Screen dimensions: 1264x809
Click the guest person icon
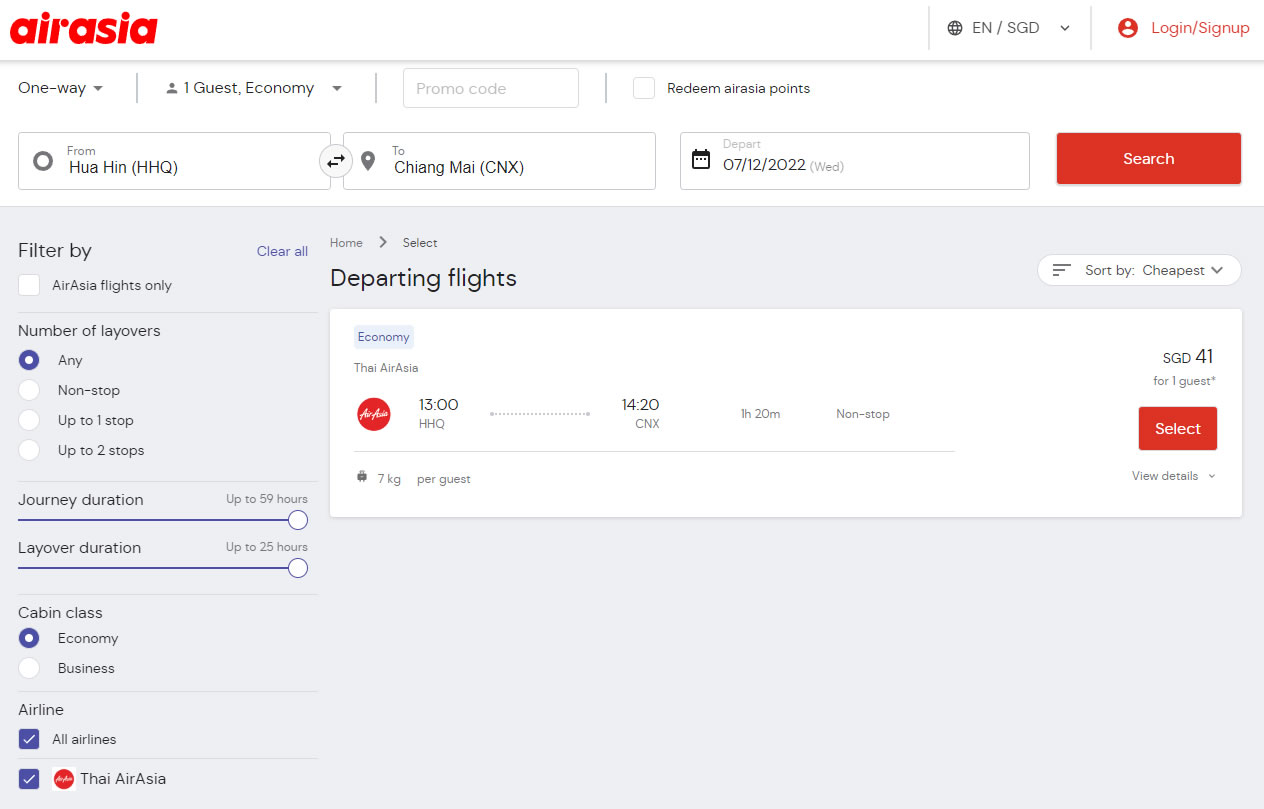[x=172, y=88]
